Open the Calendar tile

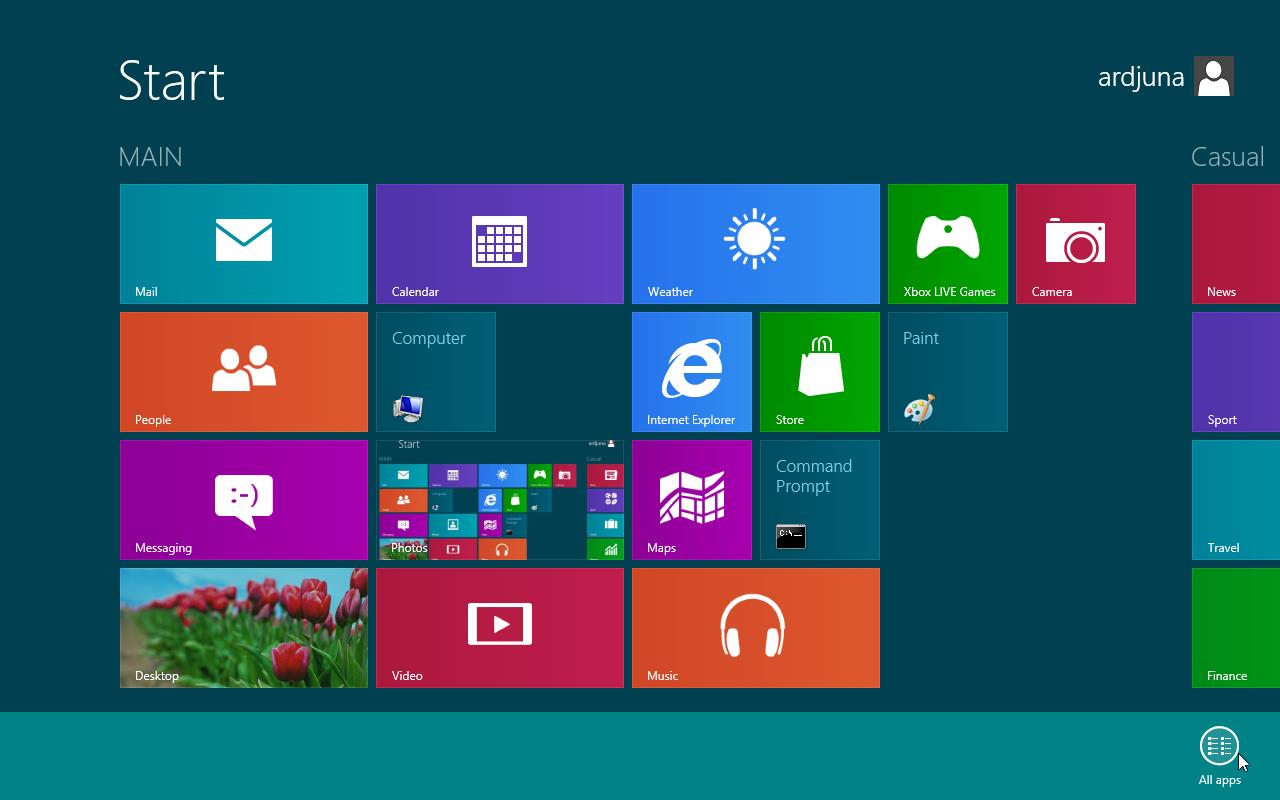pyautogui.click(x=500, y=244)
